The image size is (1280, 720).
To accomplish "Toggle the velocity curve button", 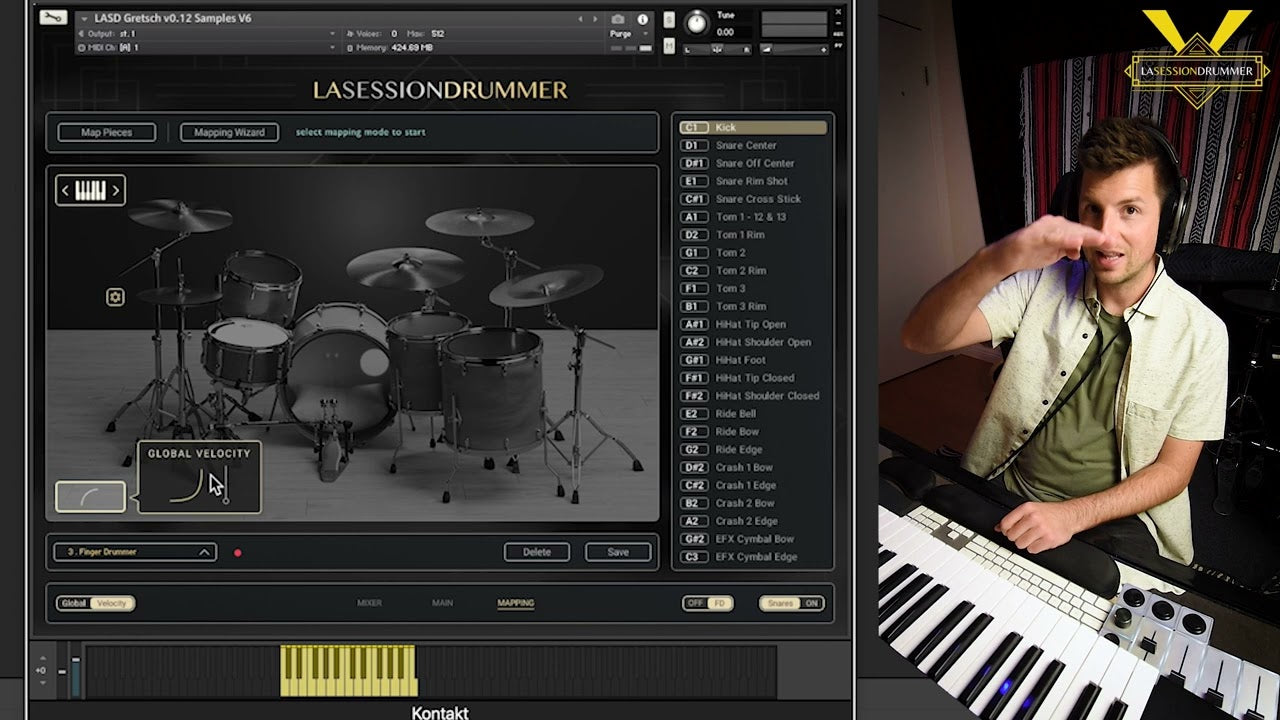I will click(x=90, y=497).
